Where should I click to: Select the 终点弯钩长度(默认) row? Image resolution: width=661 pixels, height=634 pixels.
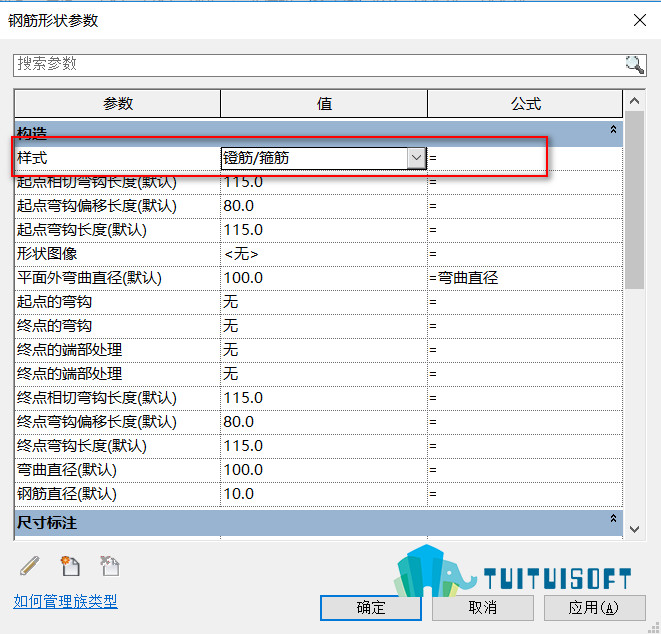point(319,446)
